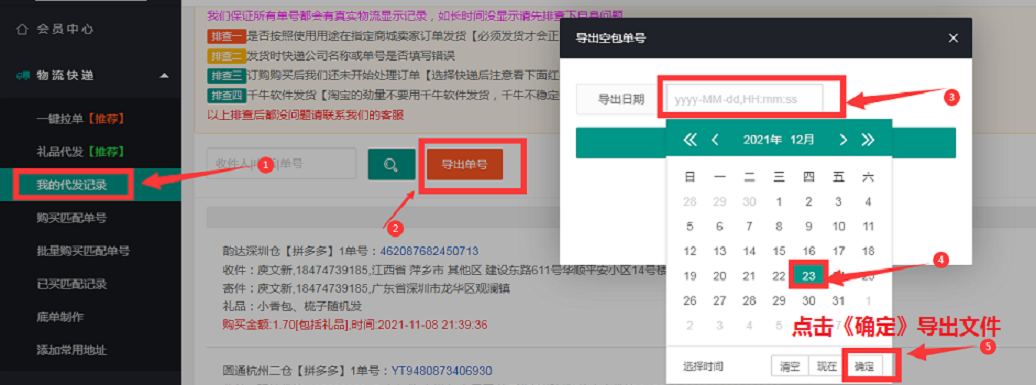Click the 排查三 green tag
Image resolution: width=1036 pixels, height=385 pixels.
[227, 75]
